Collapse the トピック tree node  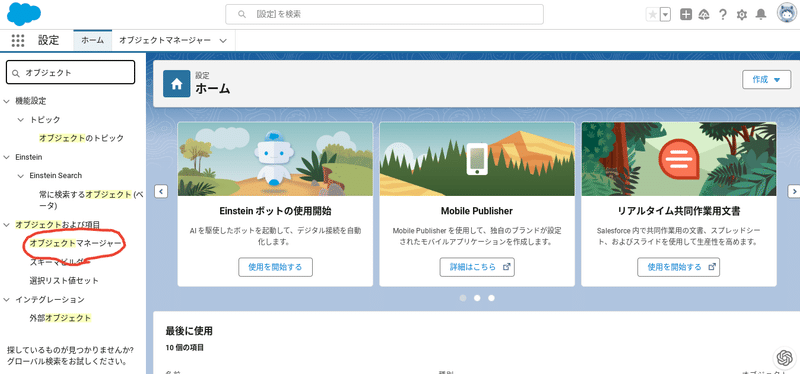click(x=20, y=119)
